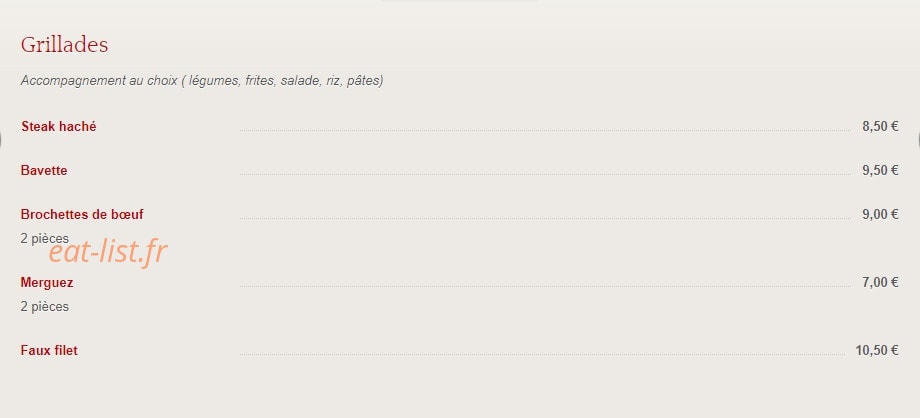
Task: Click the right edge navigation arrow
Action: tap(918, 140)
